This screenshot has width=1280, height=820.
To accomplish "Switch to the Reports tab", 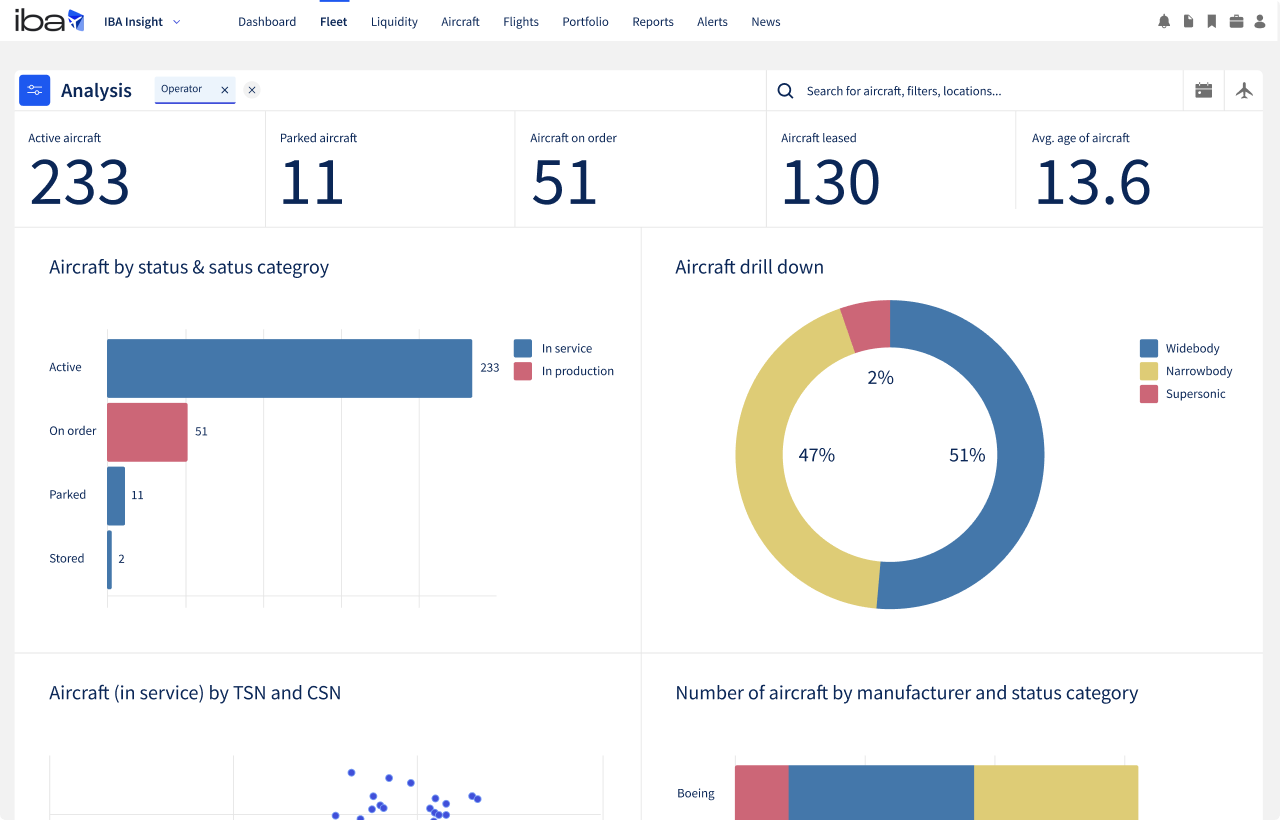I will [653, 21].
